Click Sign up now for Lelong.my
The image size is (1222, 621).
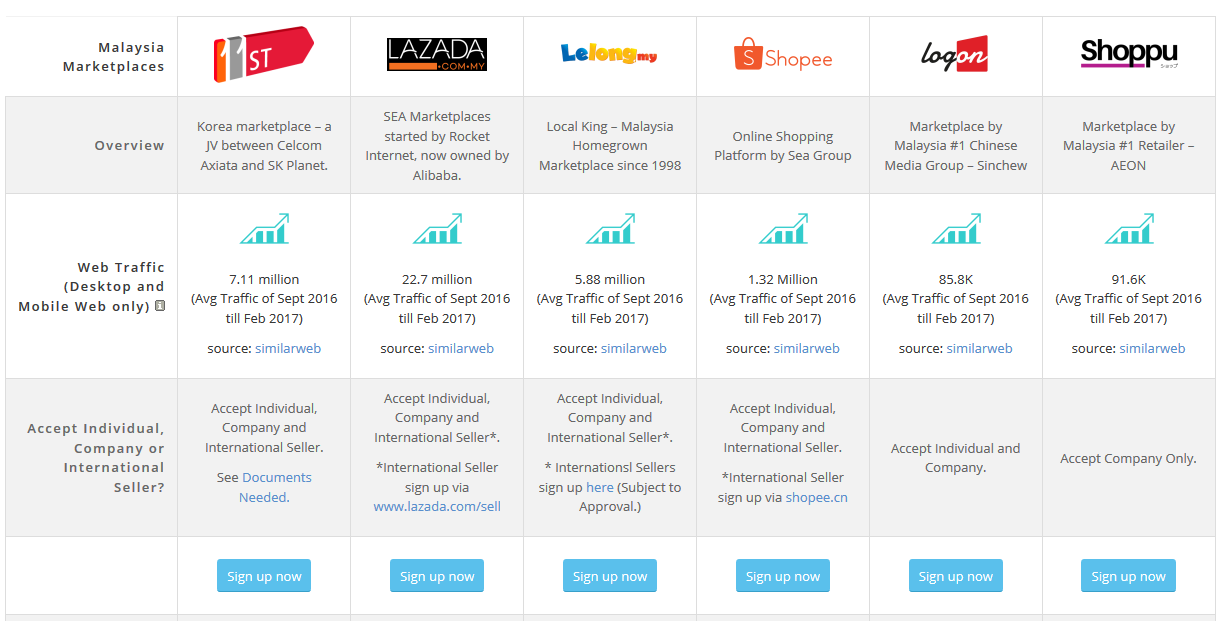tap(609, 575)
